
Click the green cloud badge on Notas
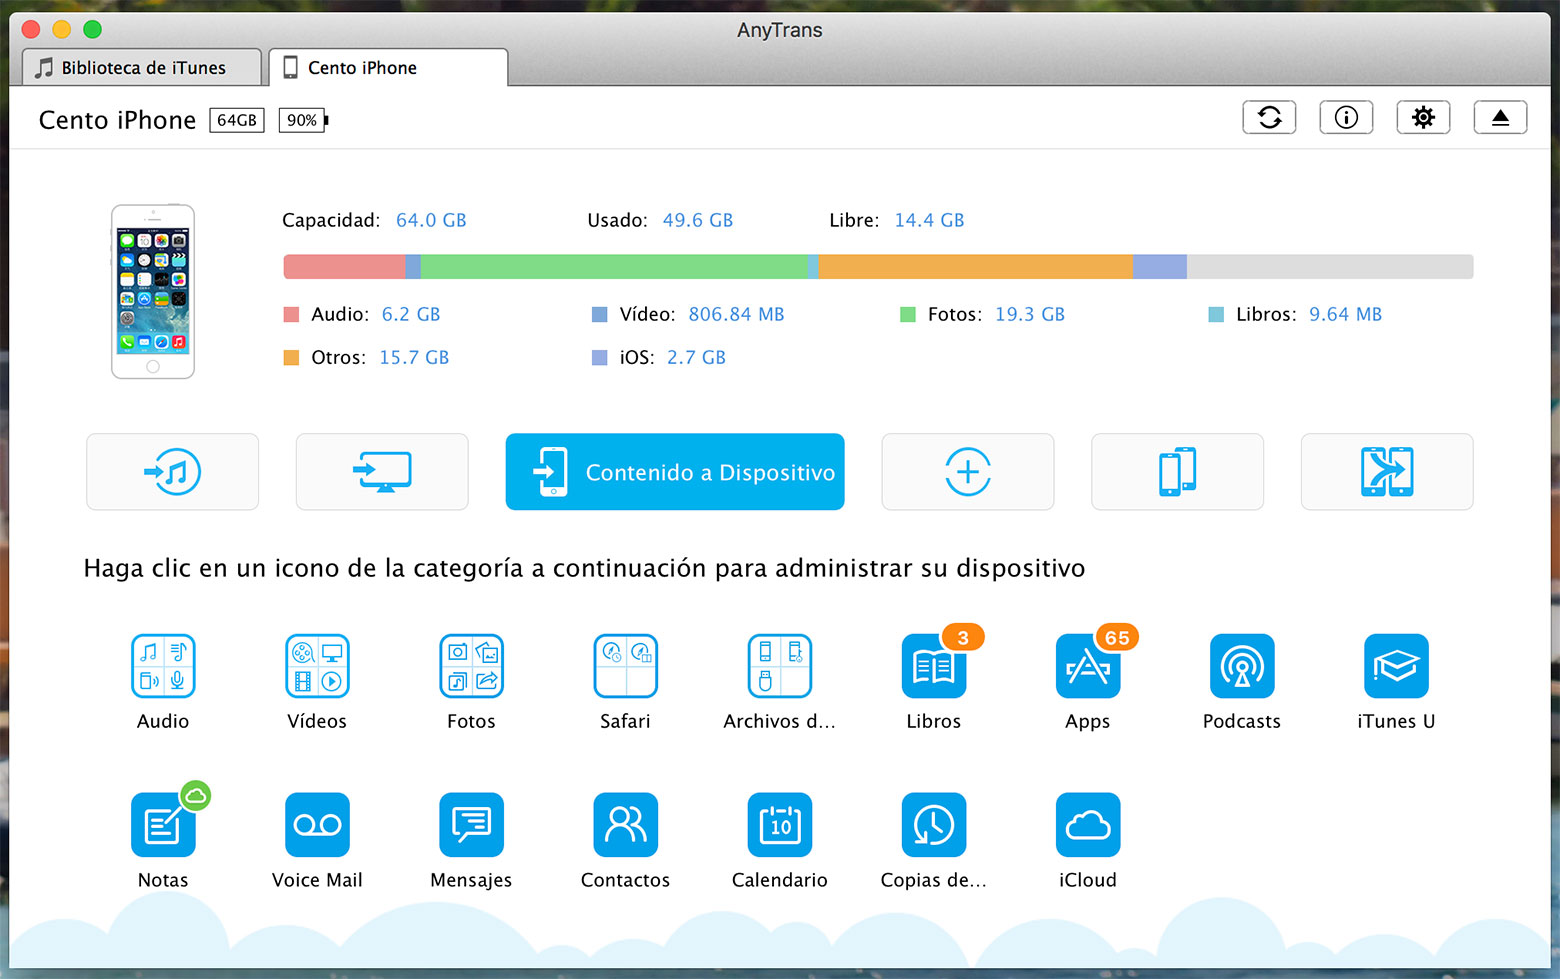tap(195, 796)
